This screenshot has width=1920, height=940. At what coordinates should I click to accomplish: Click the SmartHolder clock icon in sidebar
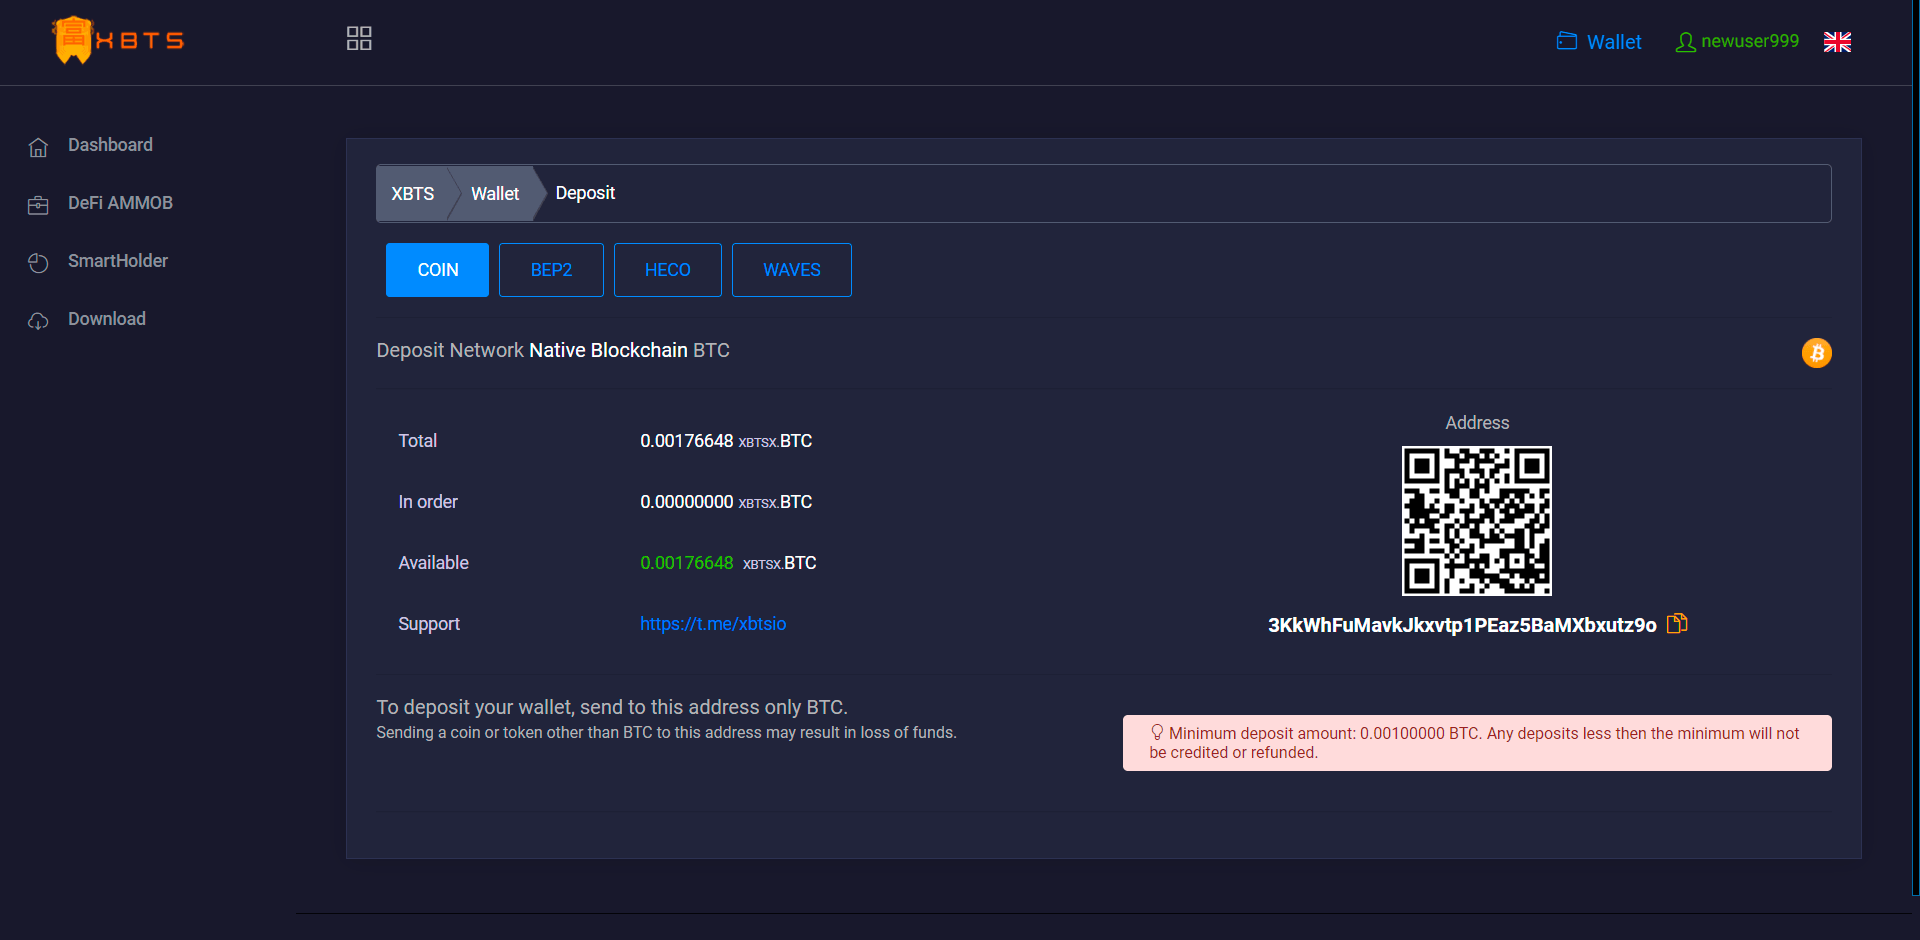tap(38, 262)
